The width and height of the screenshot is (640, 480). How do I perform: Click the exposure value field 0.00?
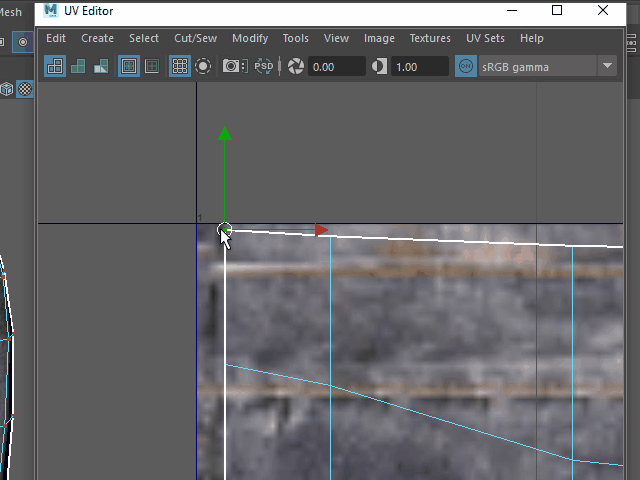[x=336, y=67]
